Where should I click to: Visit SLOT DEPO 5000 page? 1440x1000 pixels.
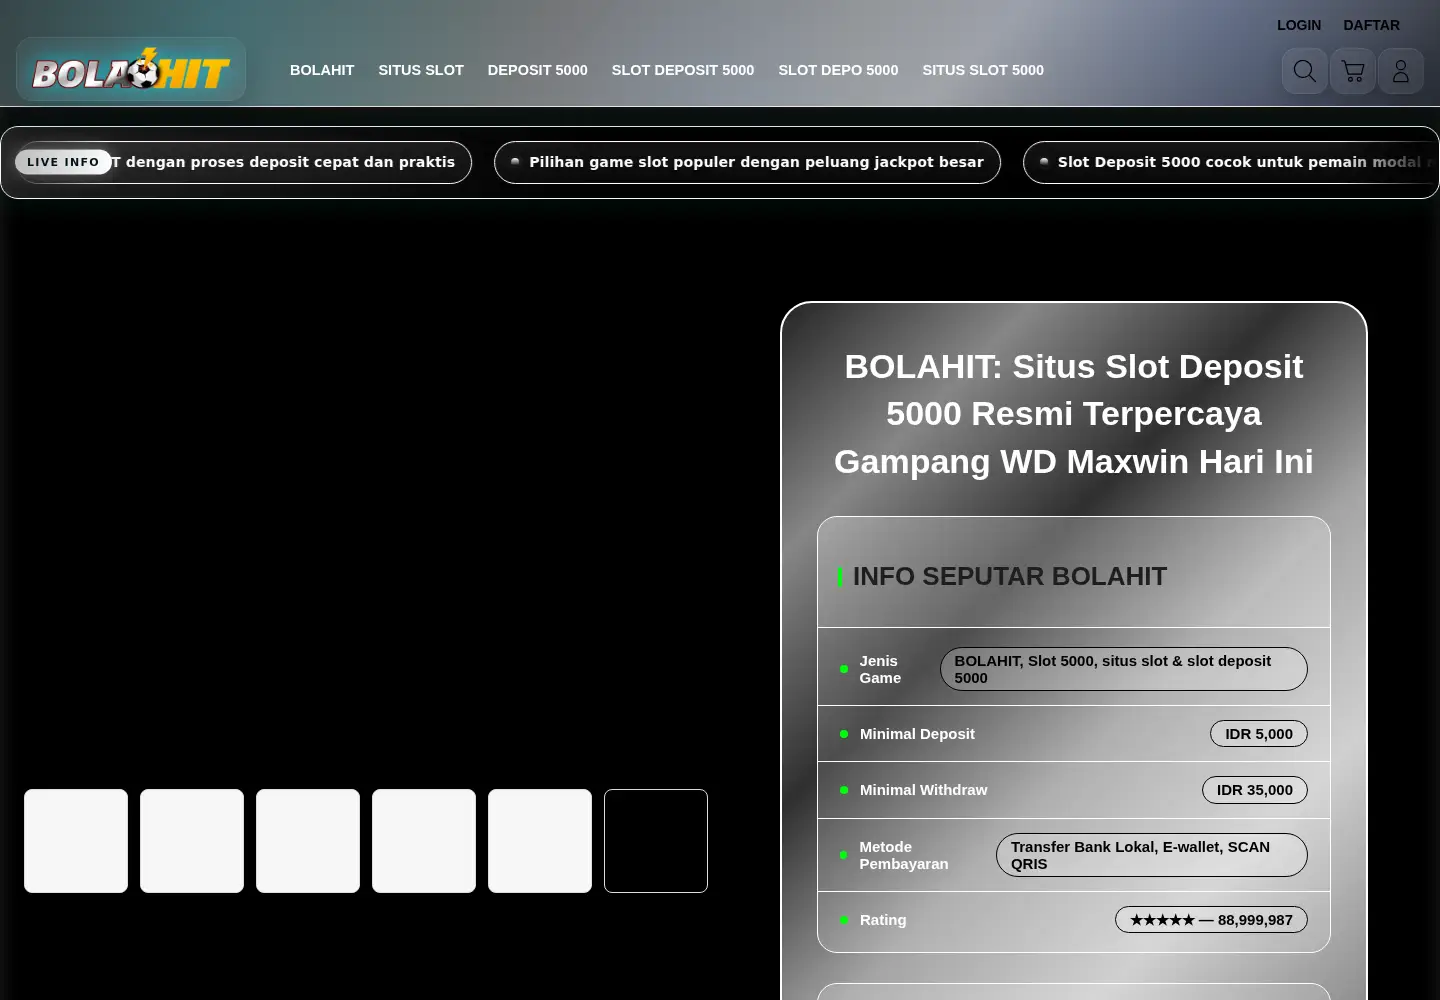[x=838, y=70]
